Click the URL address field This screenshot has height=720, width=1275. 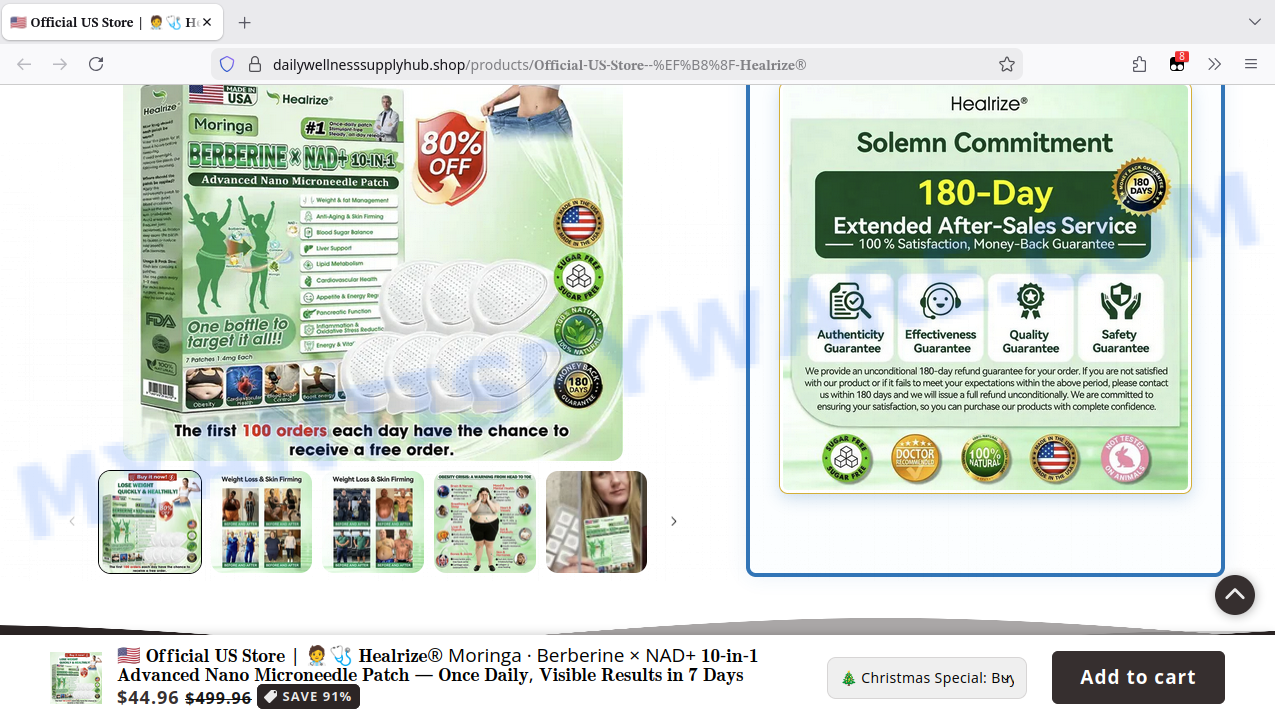(620, 64)
